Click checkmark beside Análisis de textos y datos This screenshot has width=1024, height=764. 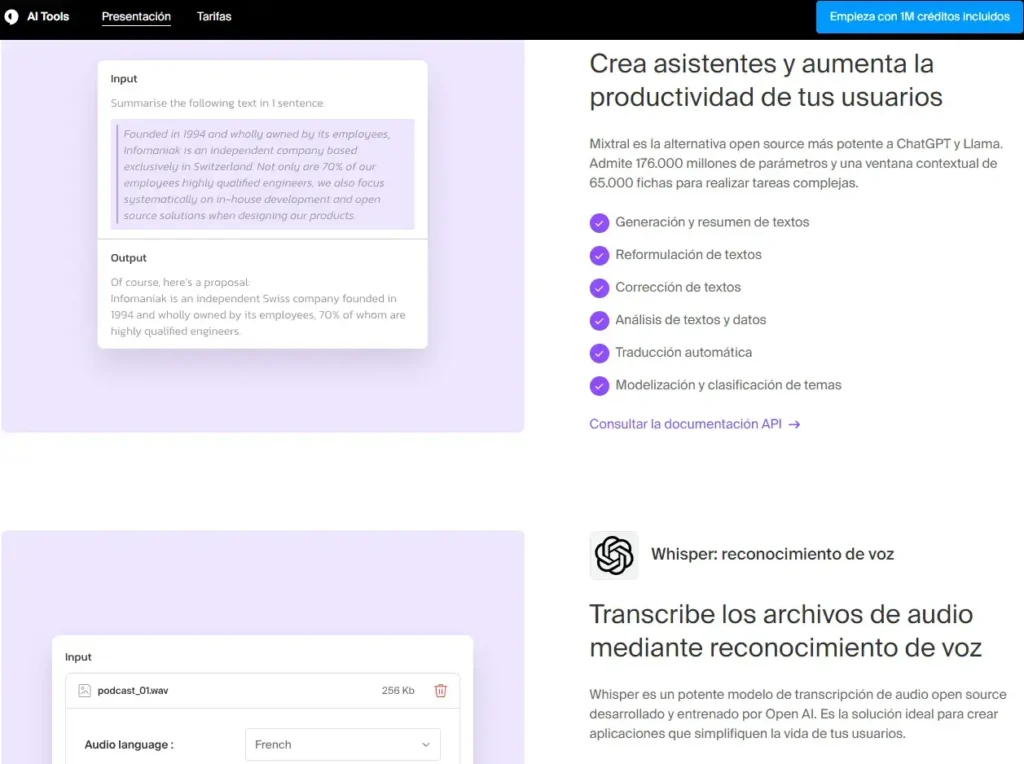click(x=599, y=321)
